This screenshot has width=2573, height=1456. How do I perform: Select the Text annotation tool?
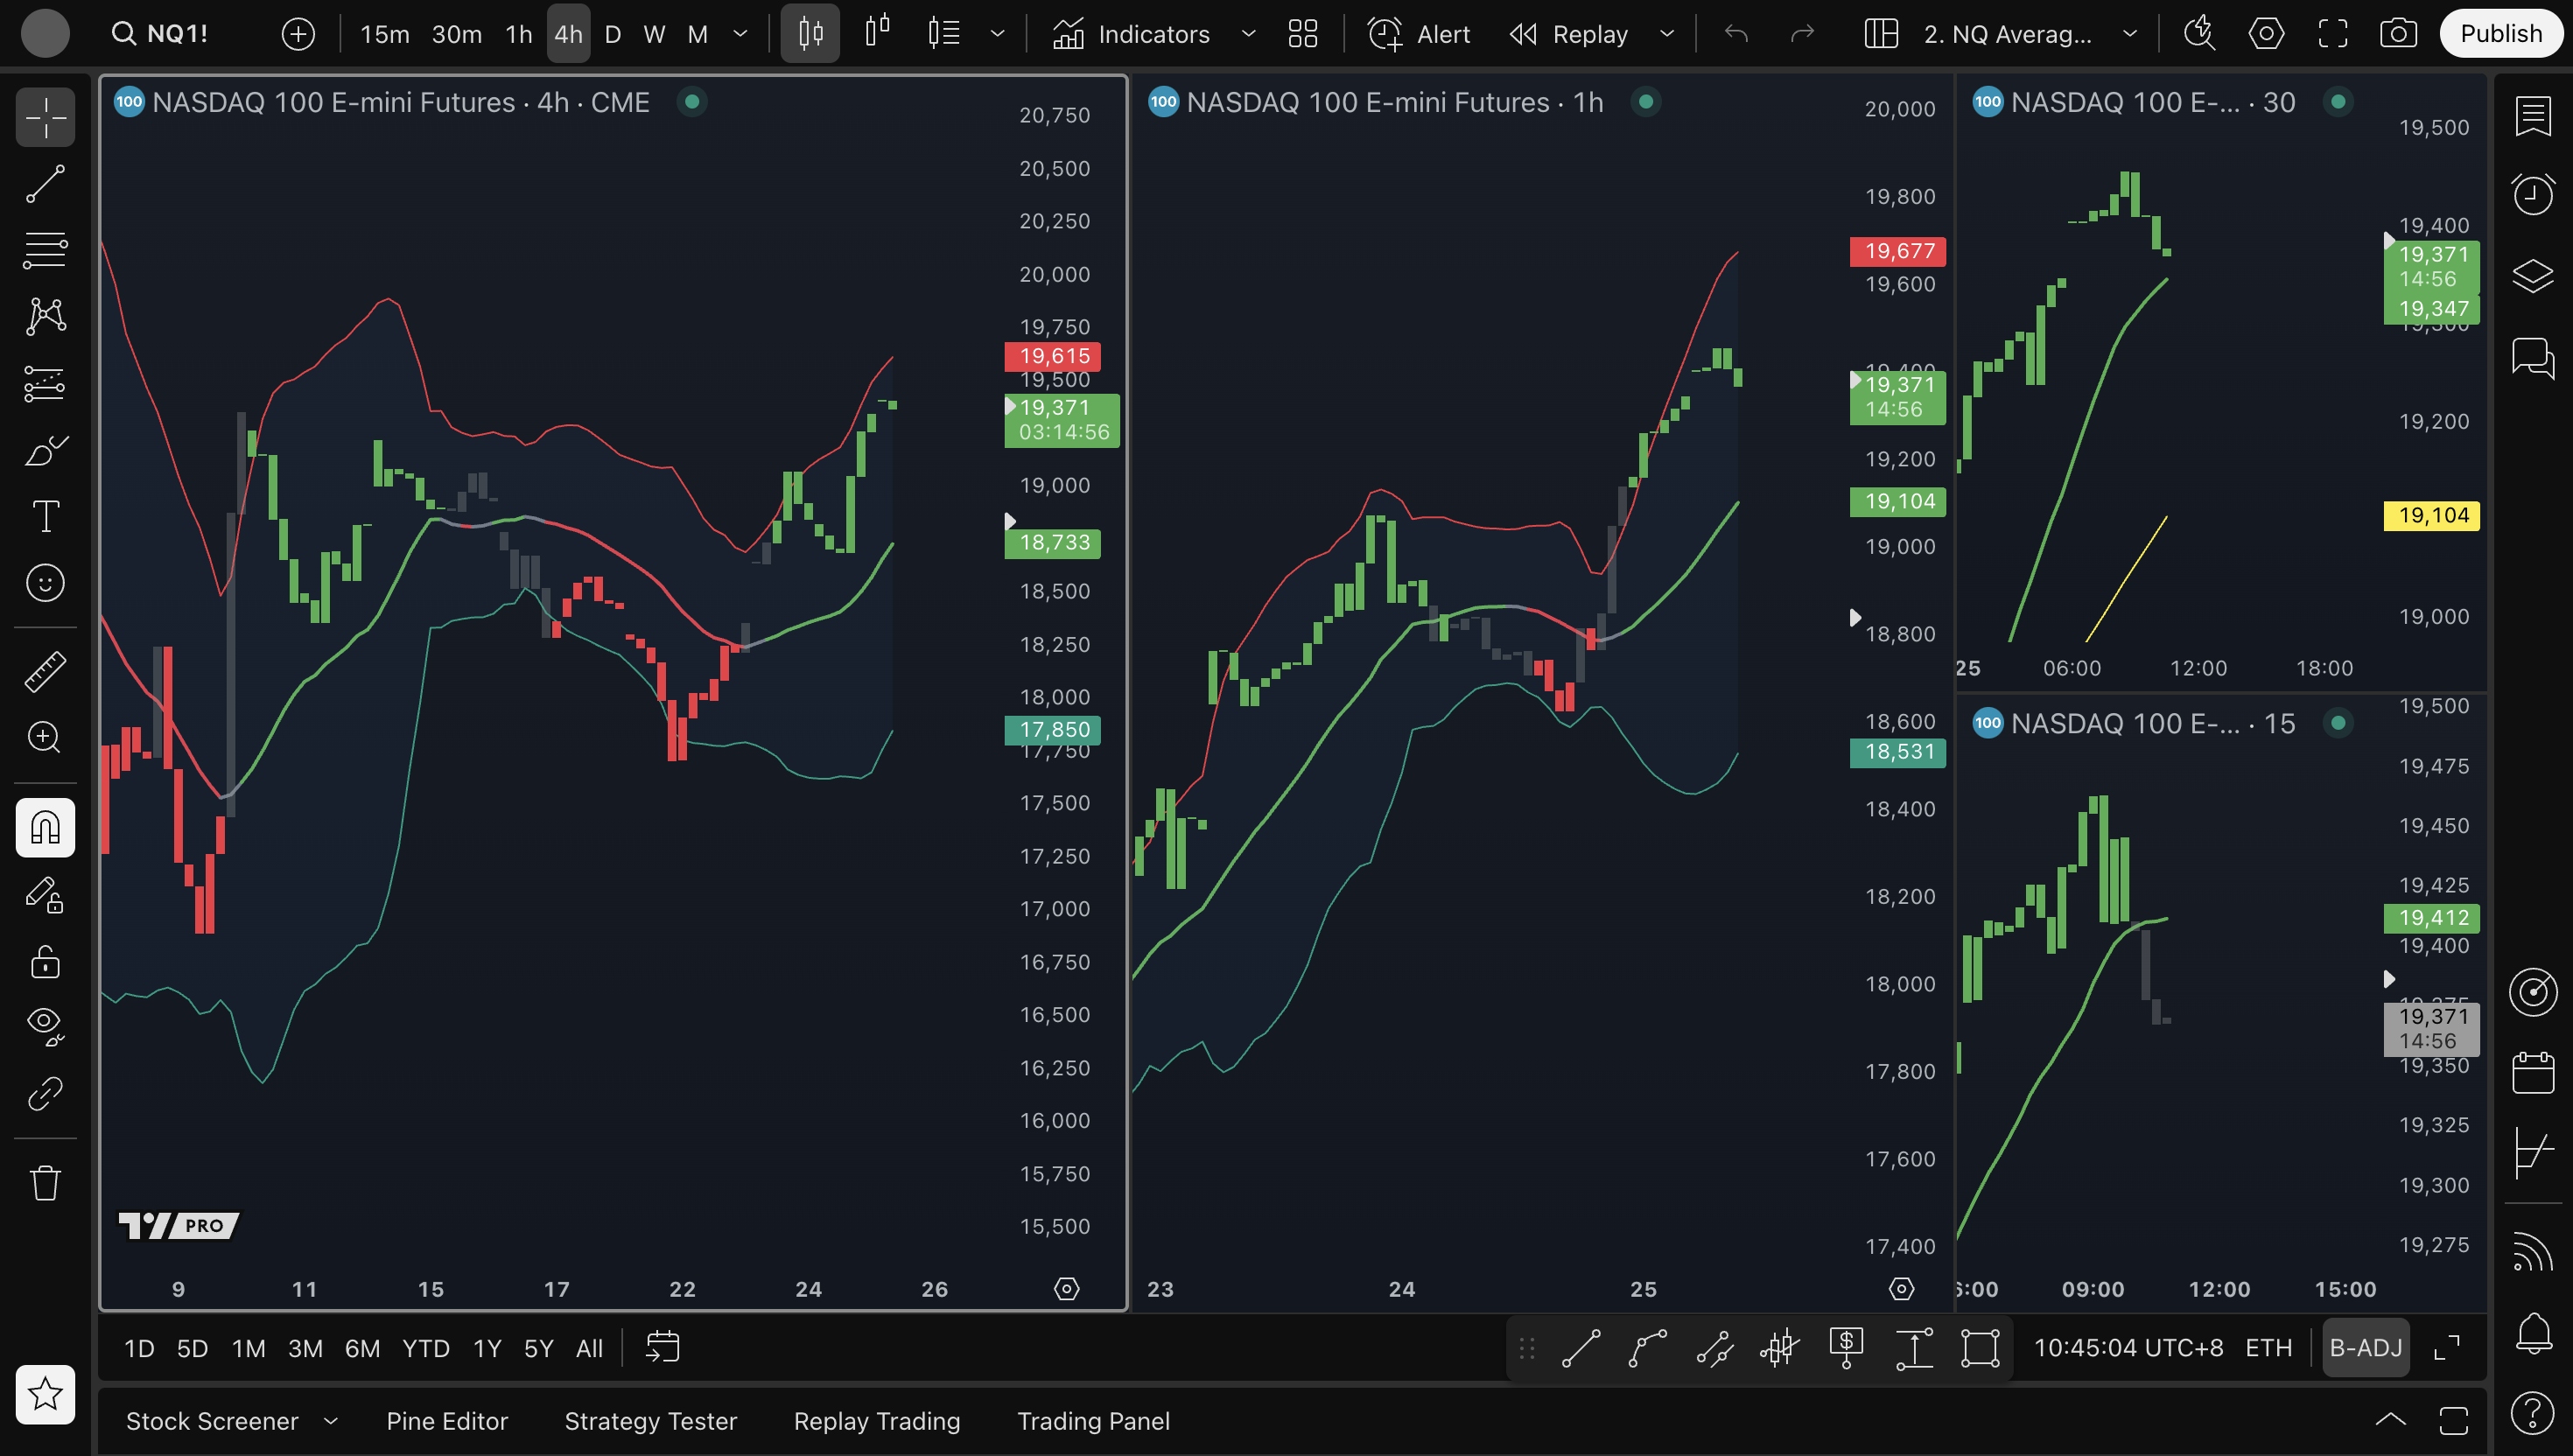click(45, 516)
